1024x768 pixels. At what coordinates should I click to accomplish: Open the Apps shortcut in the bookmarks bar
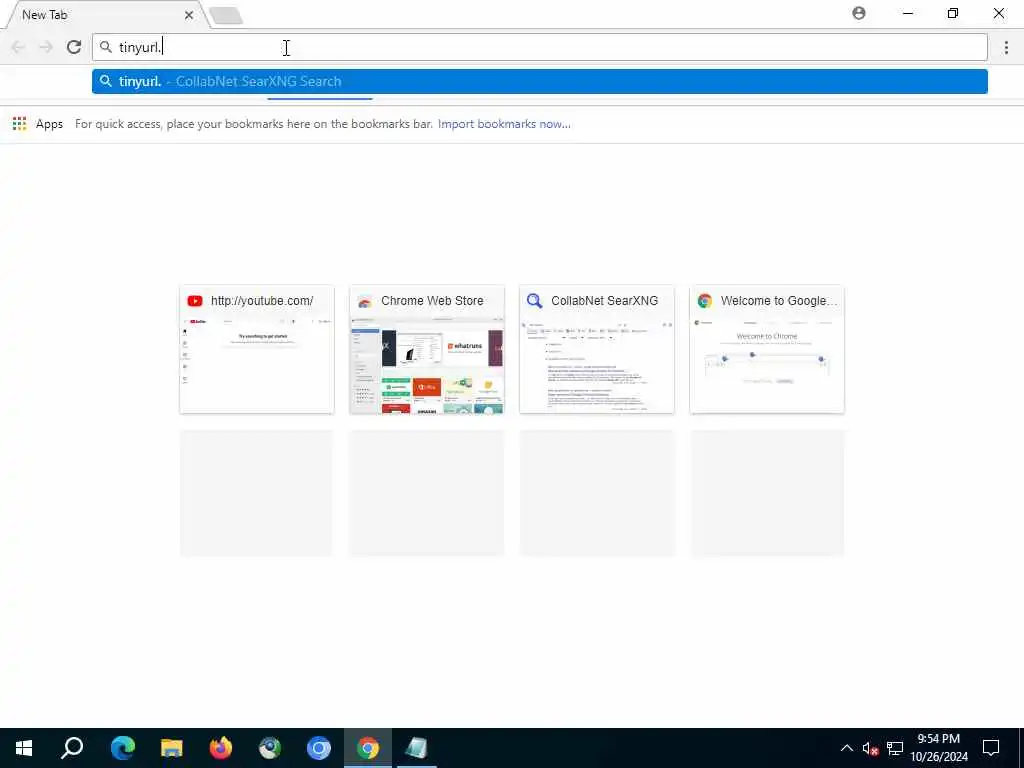38,123
